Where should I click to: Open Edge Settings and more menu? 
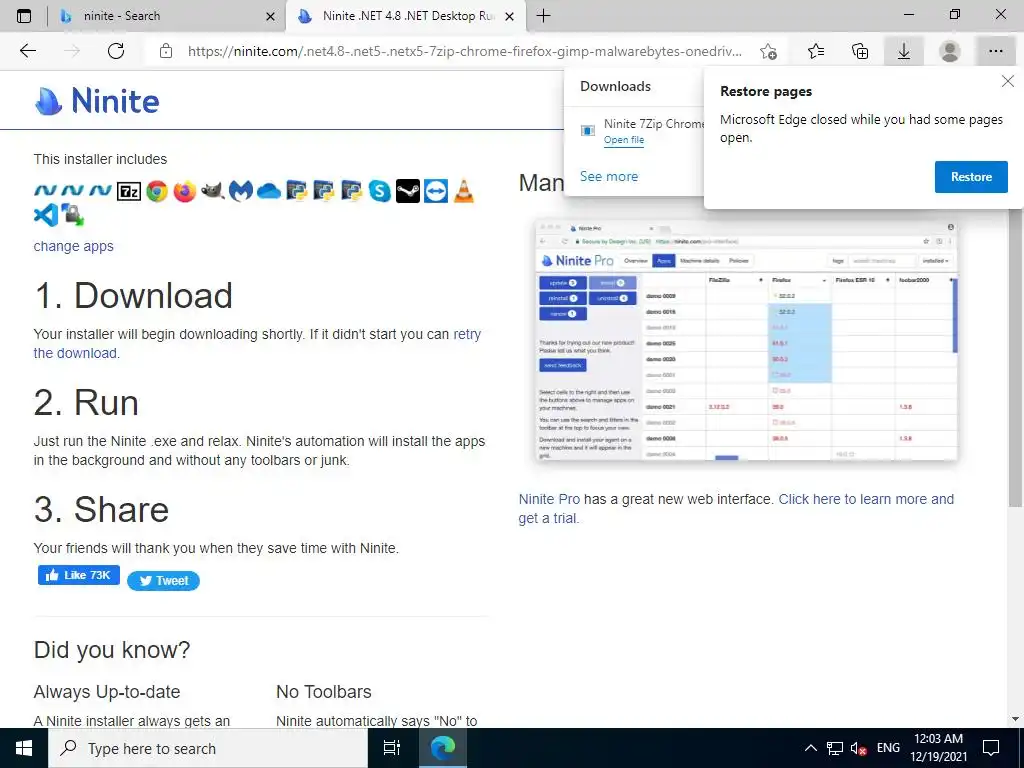pyautogui.click(x=995, y=51)
